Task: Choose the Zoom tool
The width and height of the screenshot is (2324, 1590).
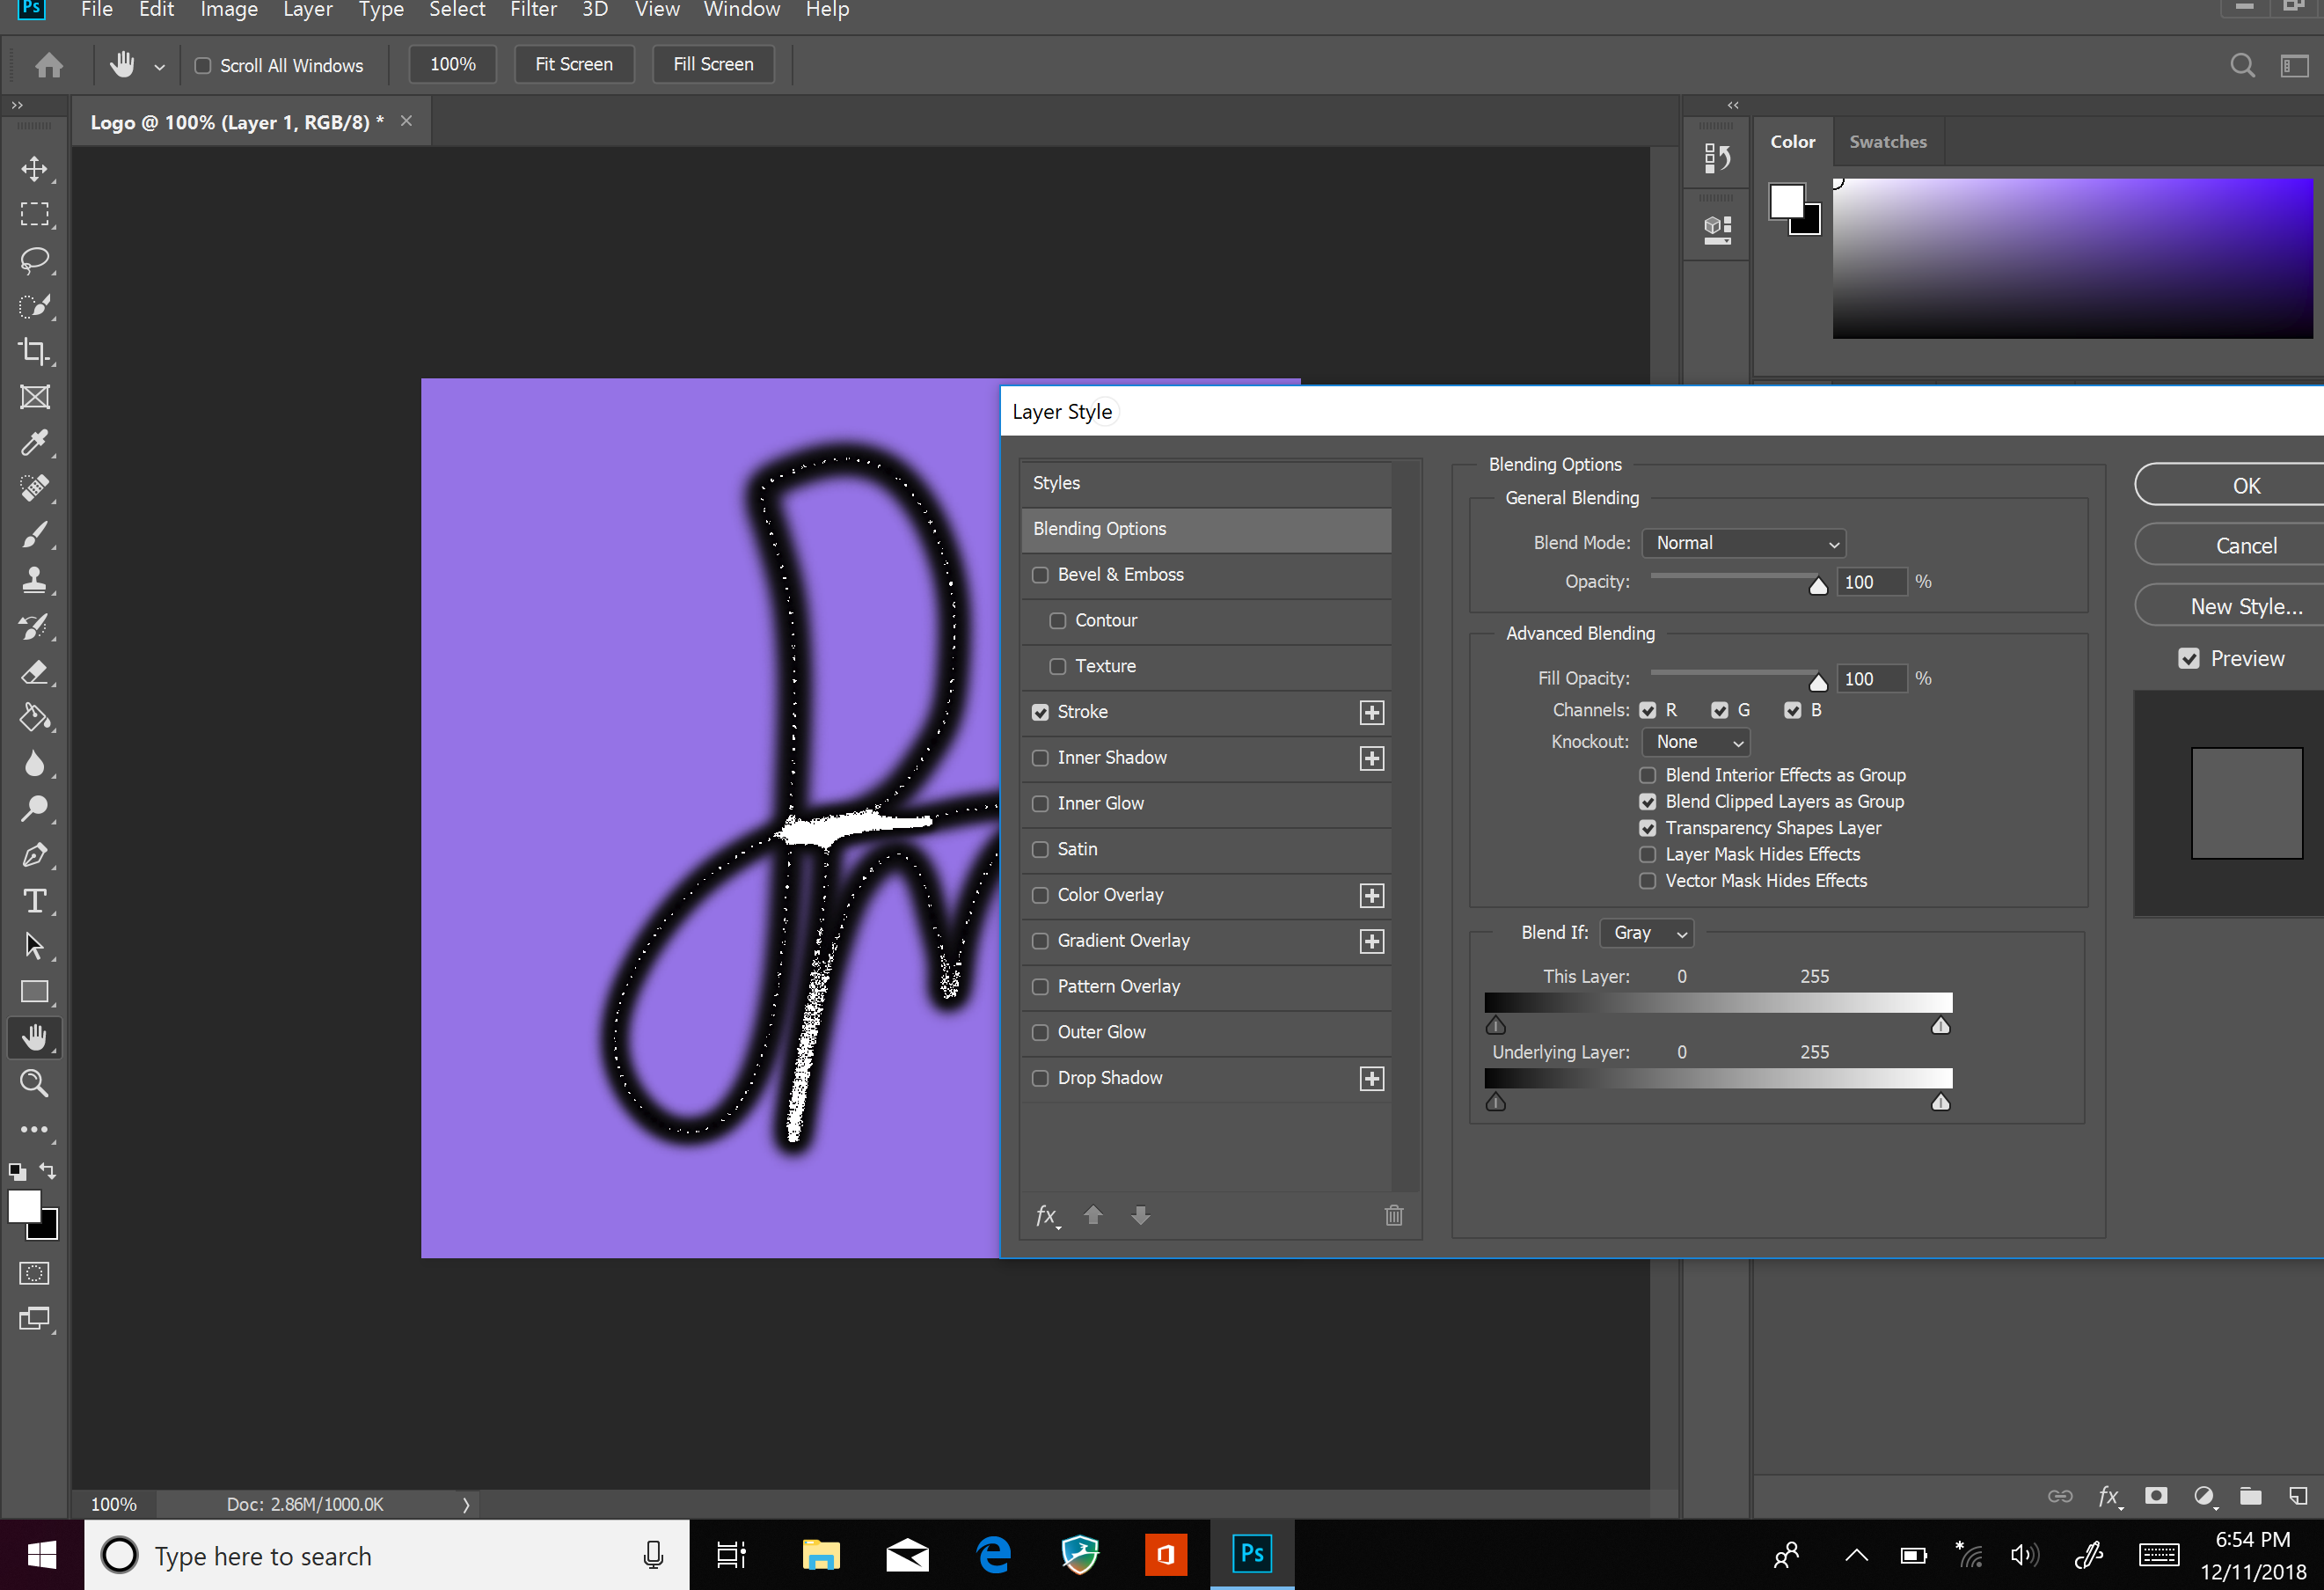Action: pyautogui.click(x=35, y=1083)
